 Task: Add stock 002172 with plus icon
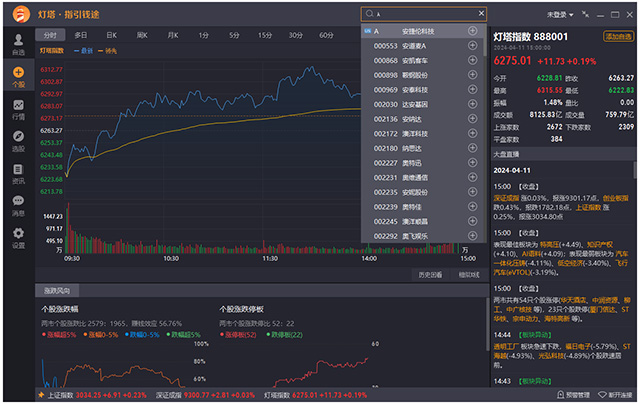click(473, 133)
